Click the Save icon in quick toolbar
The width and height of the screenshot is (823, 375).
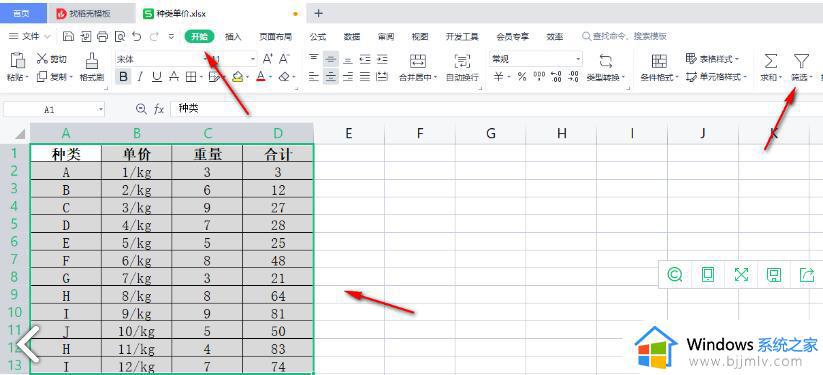tap(68, 36)
